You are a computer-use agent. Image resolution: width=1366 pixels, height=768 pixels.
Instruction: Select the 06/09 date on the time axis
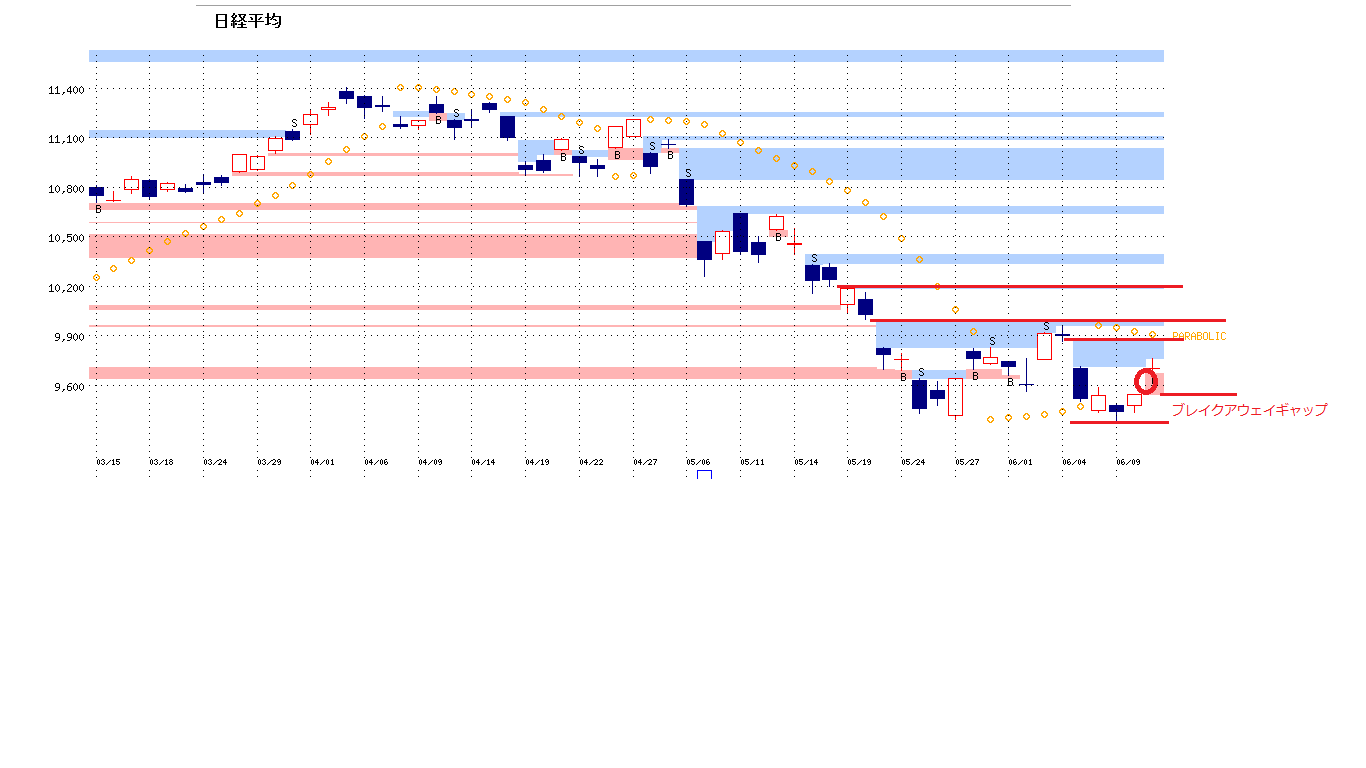[x=1128, y=462]
